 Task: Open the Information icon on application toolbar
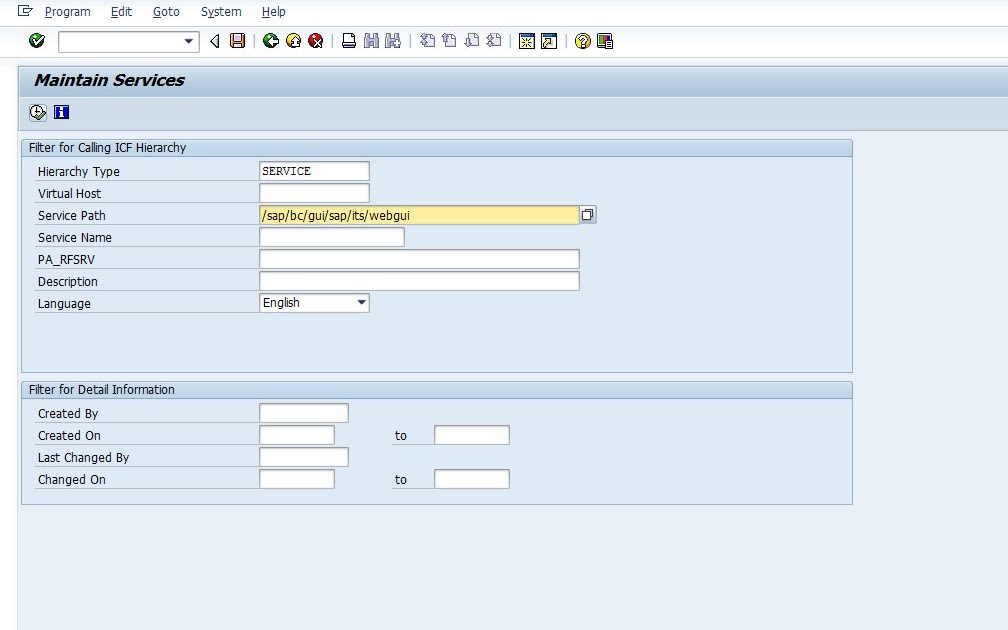(60, 112)
